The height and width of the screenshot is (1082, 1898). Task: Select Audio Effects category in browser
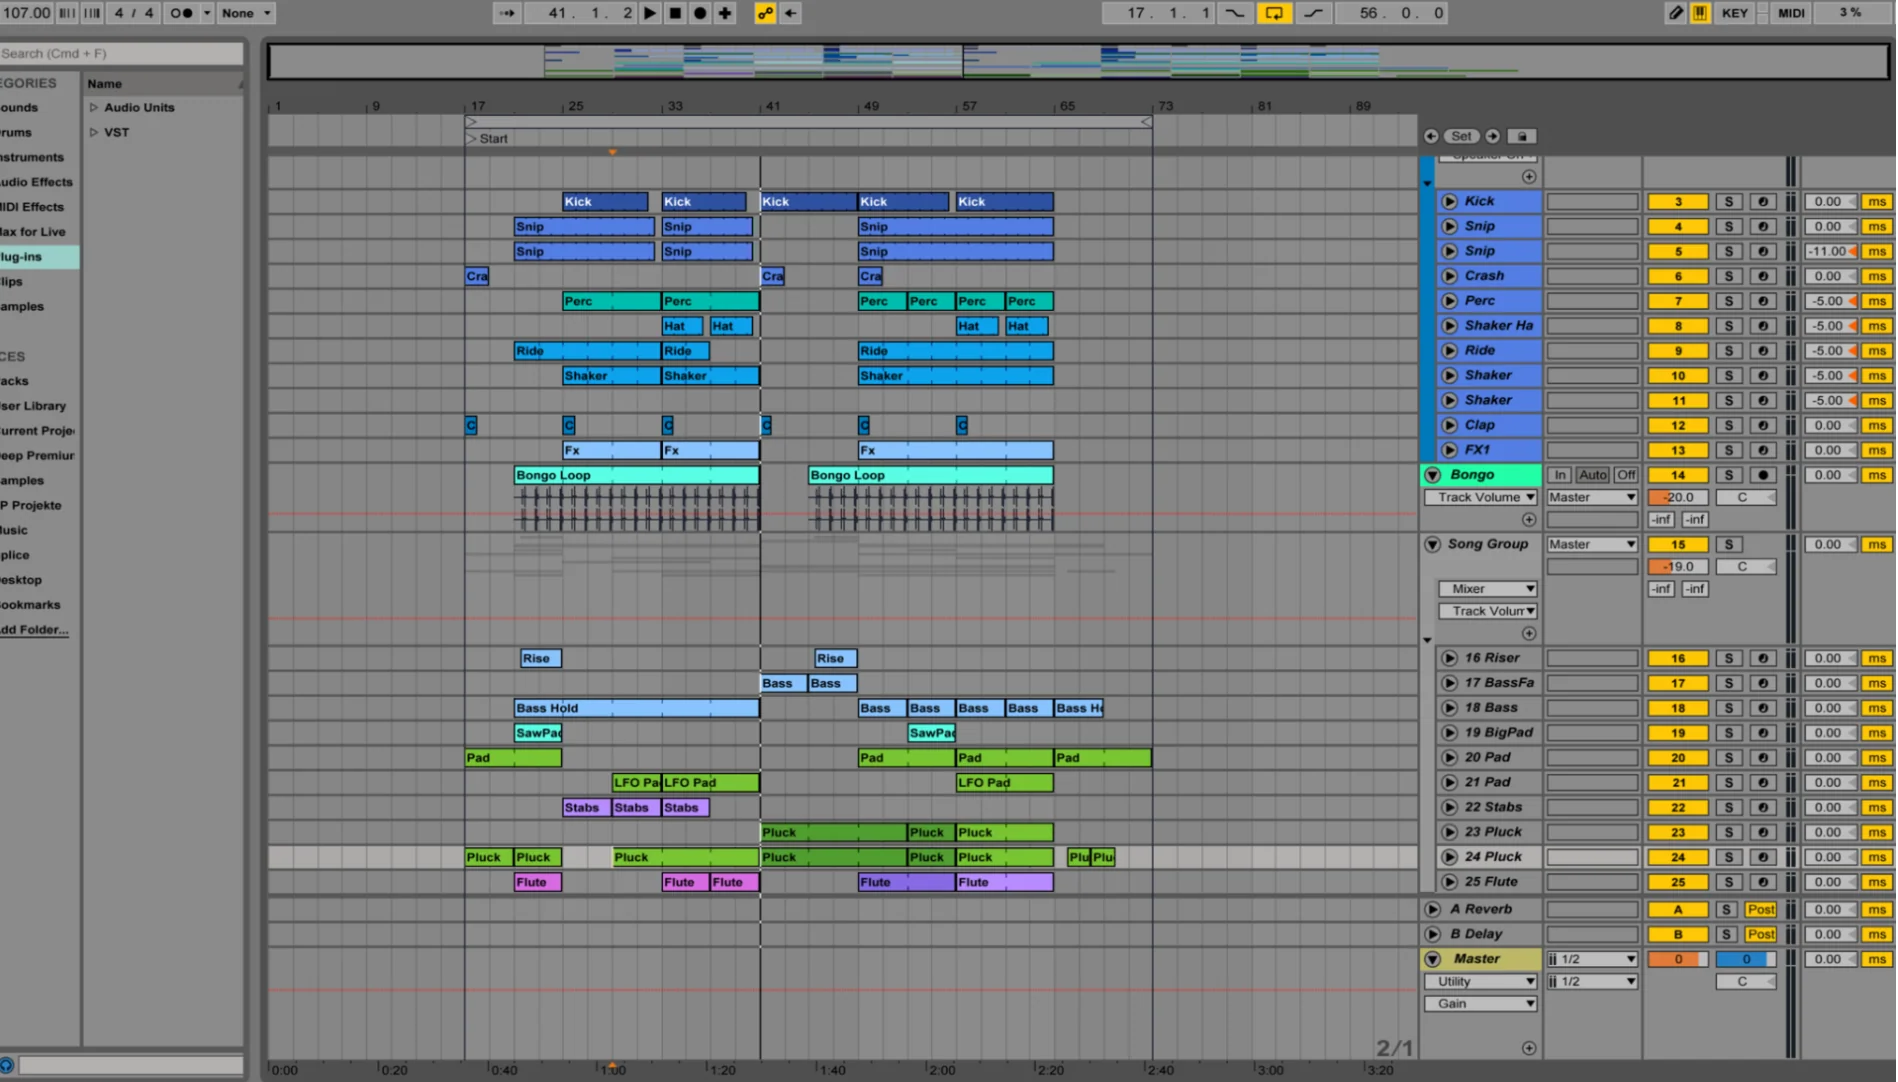pos(37,182)
